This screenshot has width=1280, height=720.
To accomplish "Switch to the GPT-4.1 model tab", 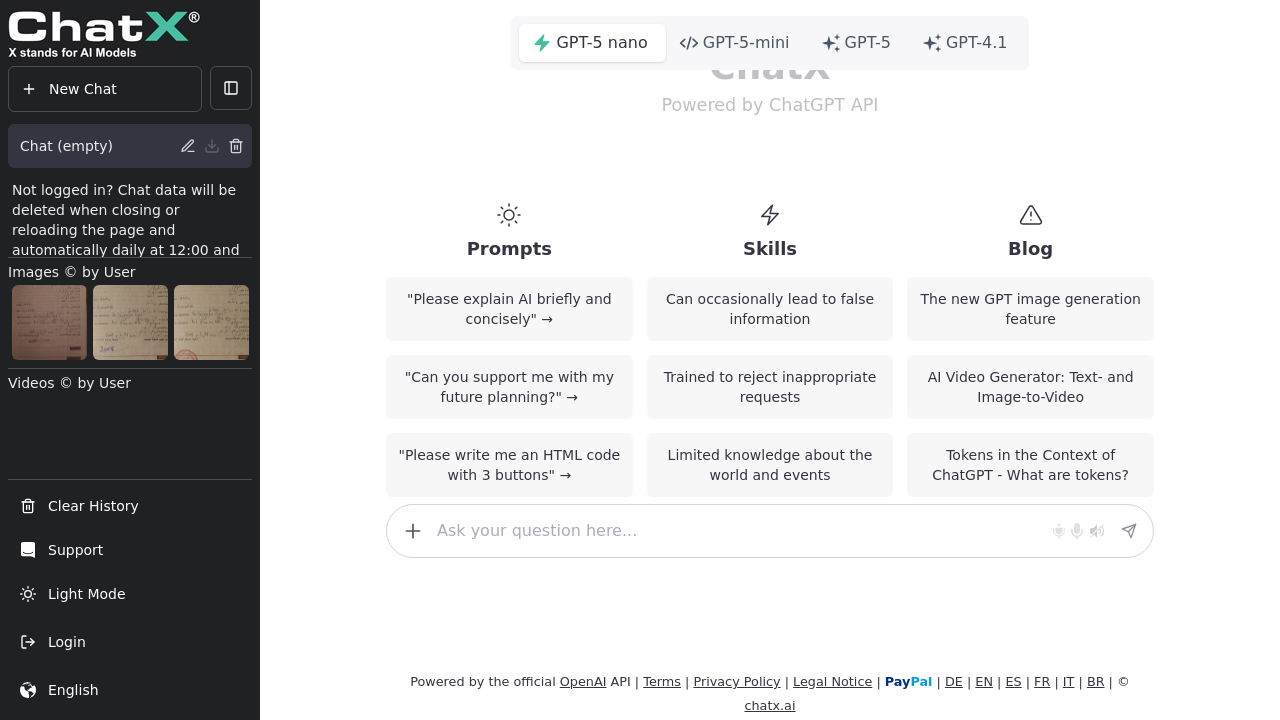I will point(965,43).
